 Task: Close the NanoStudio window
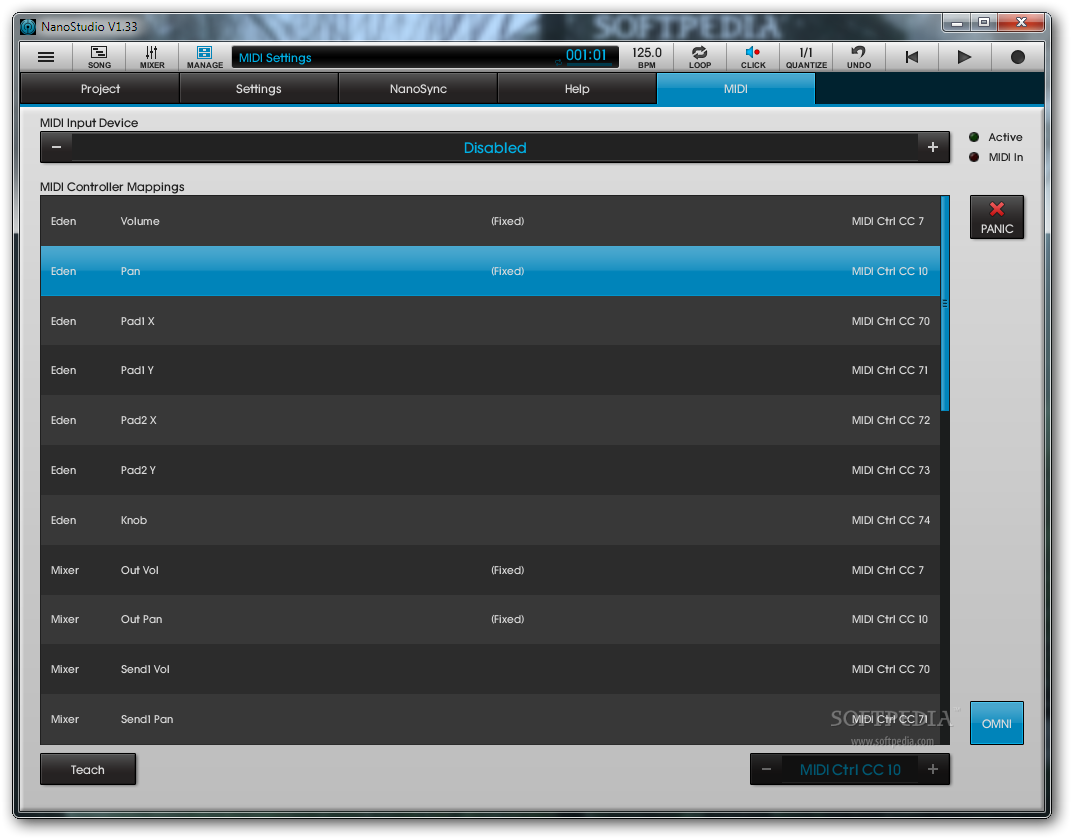pyautogui.click(x=1021, y=23)
